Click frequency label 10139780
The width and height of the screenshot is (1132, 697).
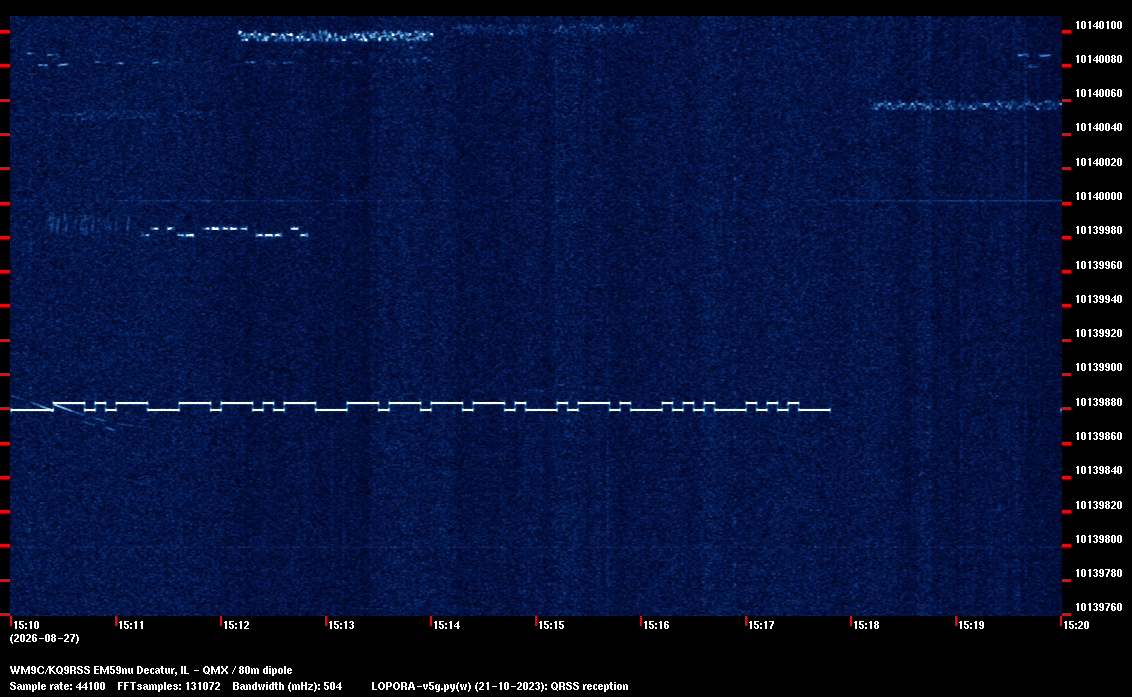(1099, 573)
